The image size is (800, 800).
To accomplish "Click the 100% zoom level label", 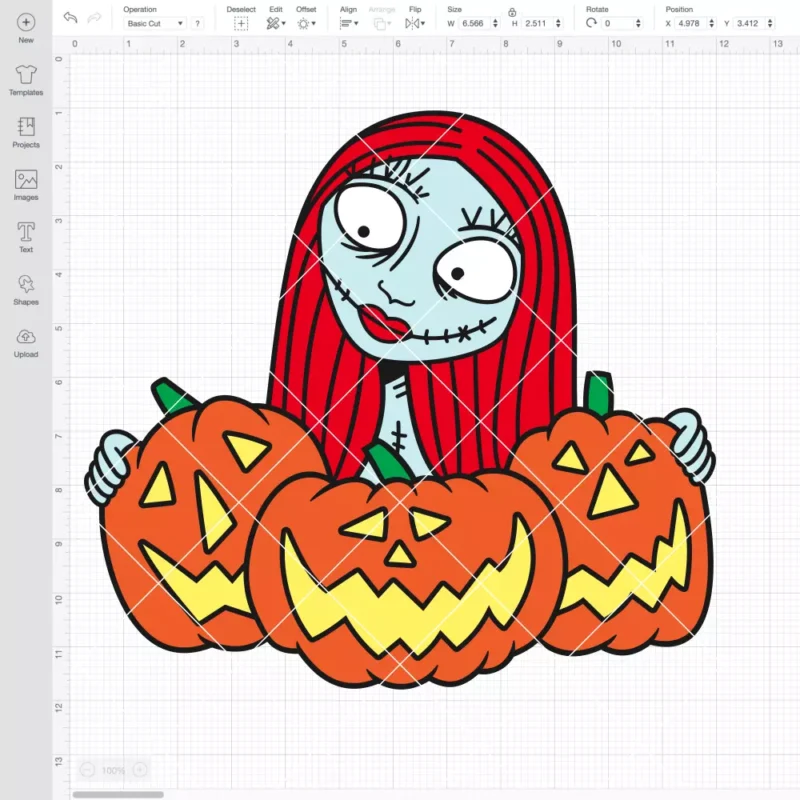I will (113, 770).
